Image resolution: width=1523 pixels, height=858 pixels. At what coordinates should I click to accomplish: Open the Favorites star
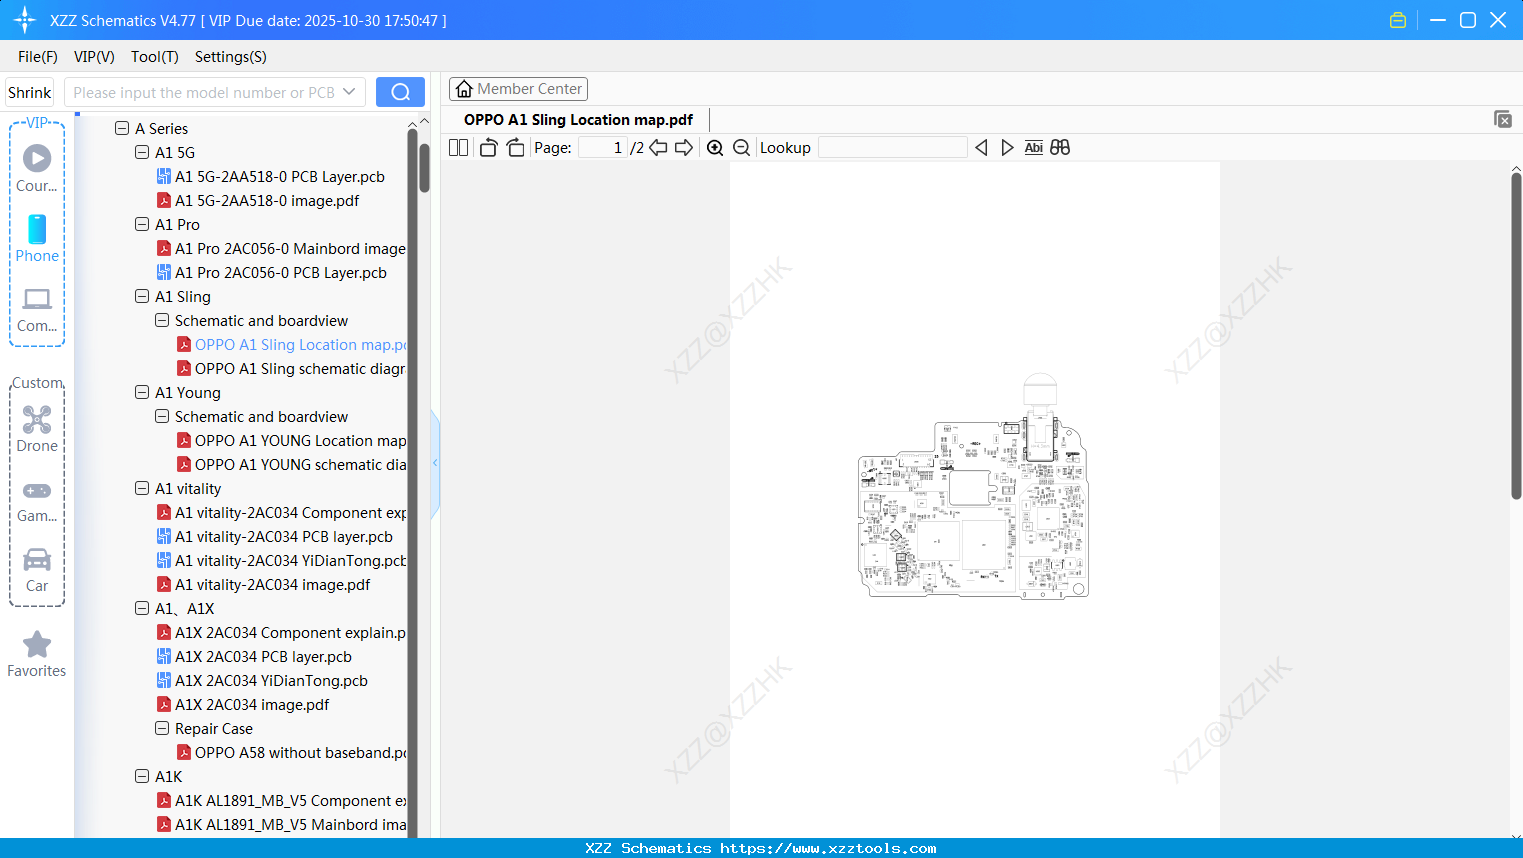pos(37,654)
